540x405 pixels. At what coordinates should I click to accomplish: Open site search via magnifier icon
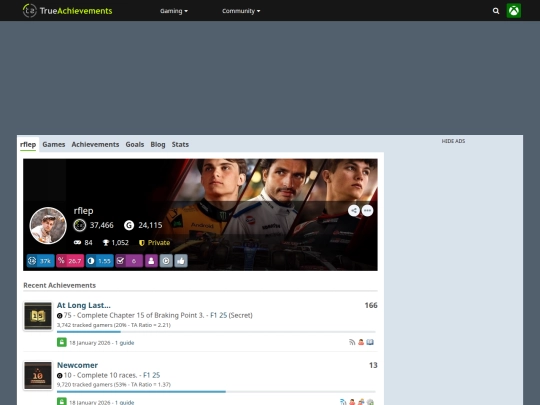click(x=496, y=11)
